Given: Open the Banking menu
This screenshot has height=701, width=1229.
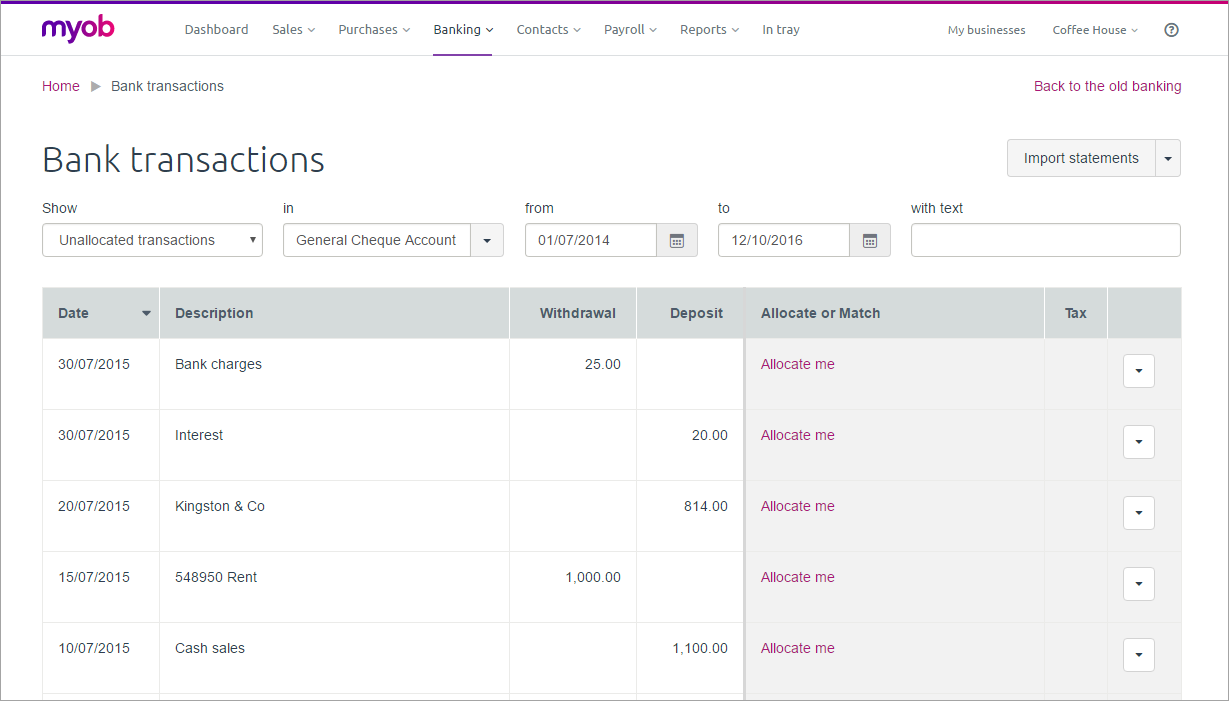Looking at the screenshot, I should tap(463, 30).
